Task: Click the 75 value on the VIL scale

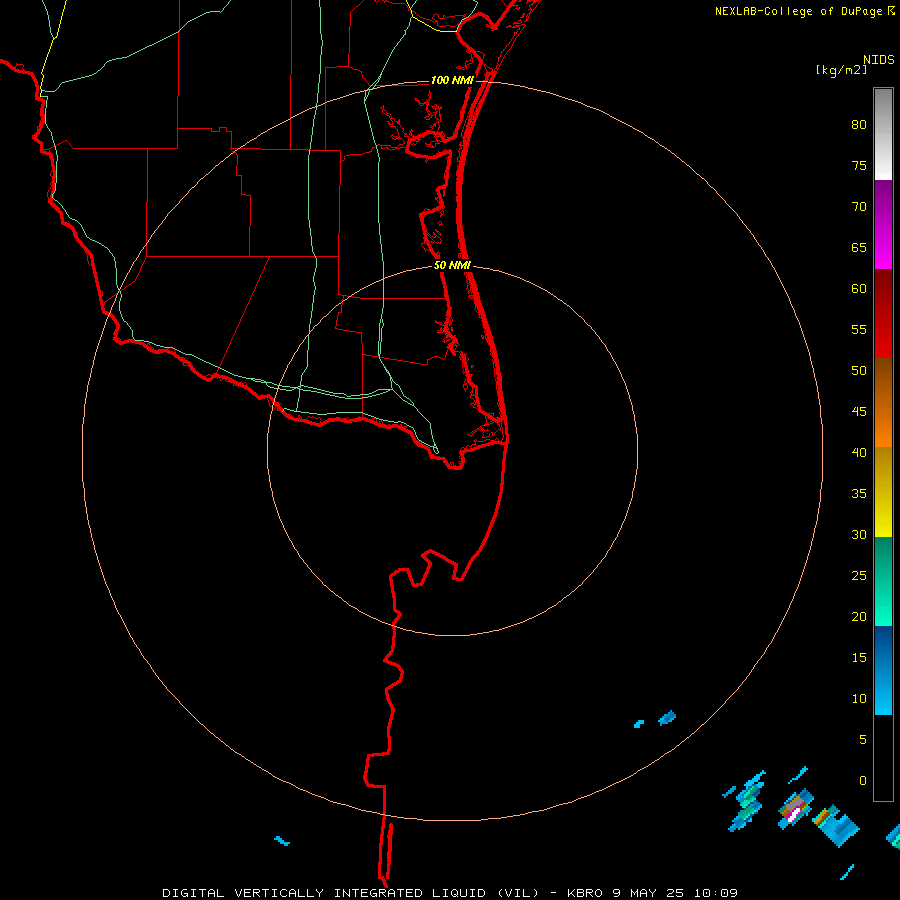Action: (x=859, y=165)
